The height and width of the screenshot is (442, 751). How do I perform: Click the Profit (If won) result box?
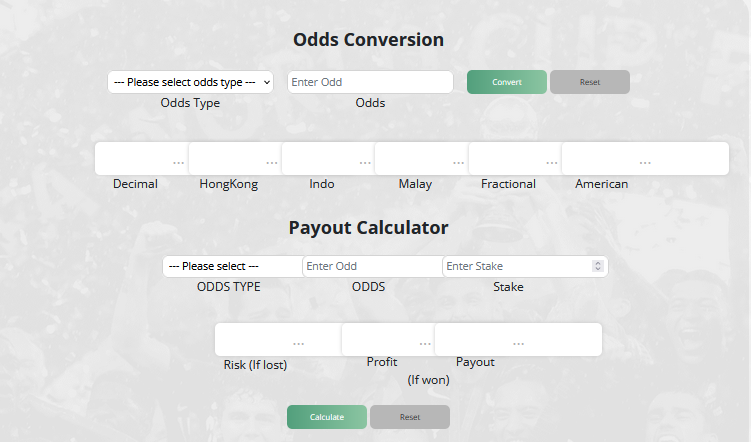click(x=387, y=340)
